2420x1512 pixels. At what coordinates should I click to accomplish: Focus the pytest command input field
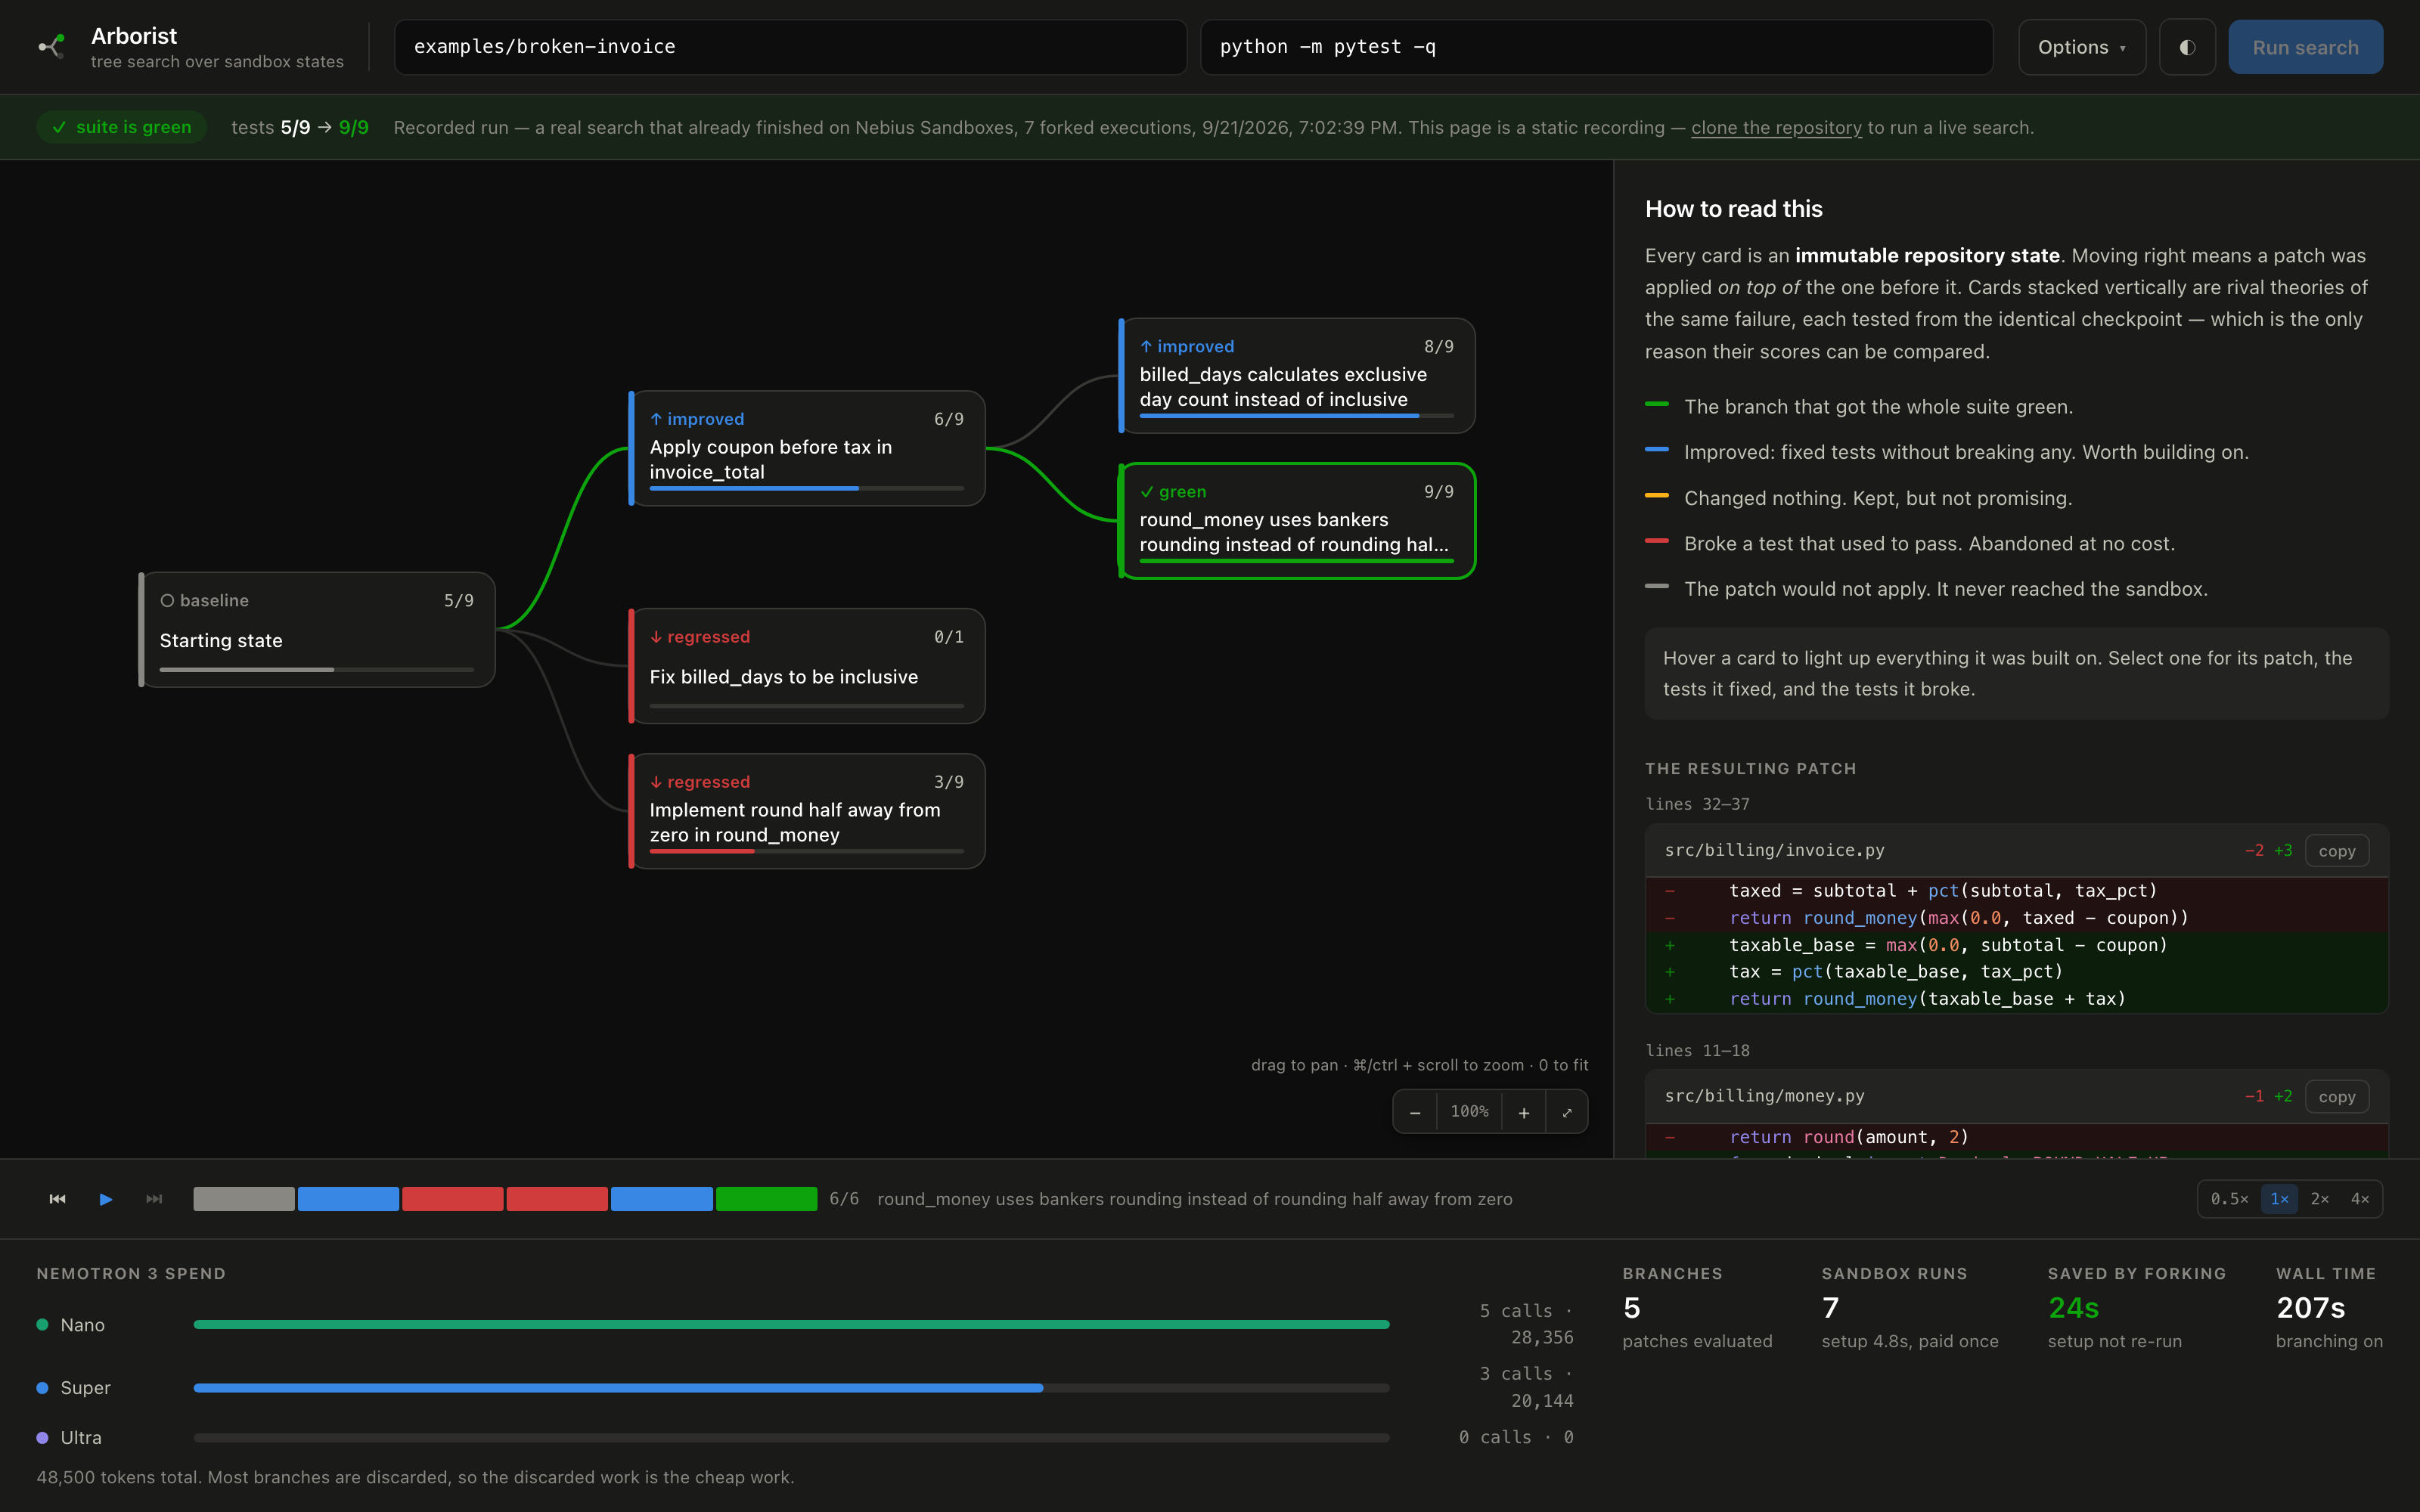tap(1597, 47)
